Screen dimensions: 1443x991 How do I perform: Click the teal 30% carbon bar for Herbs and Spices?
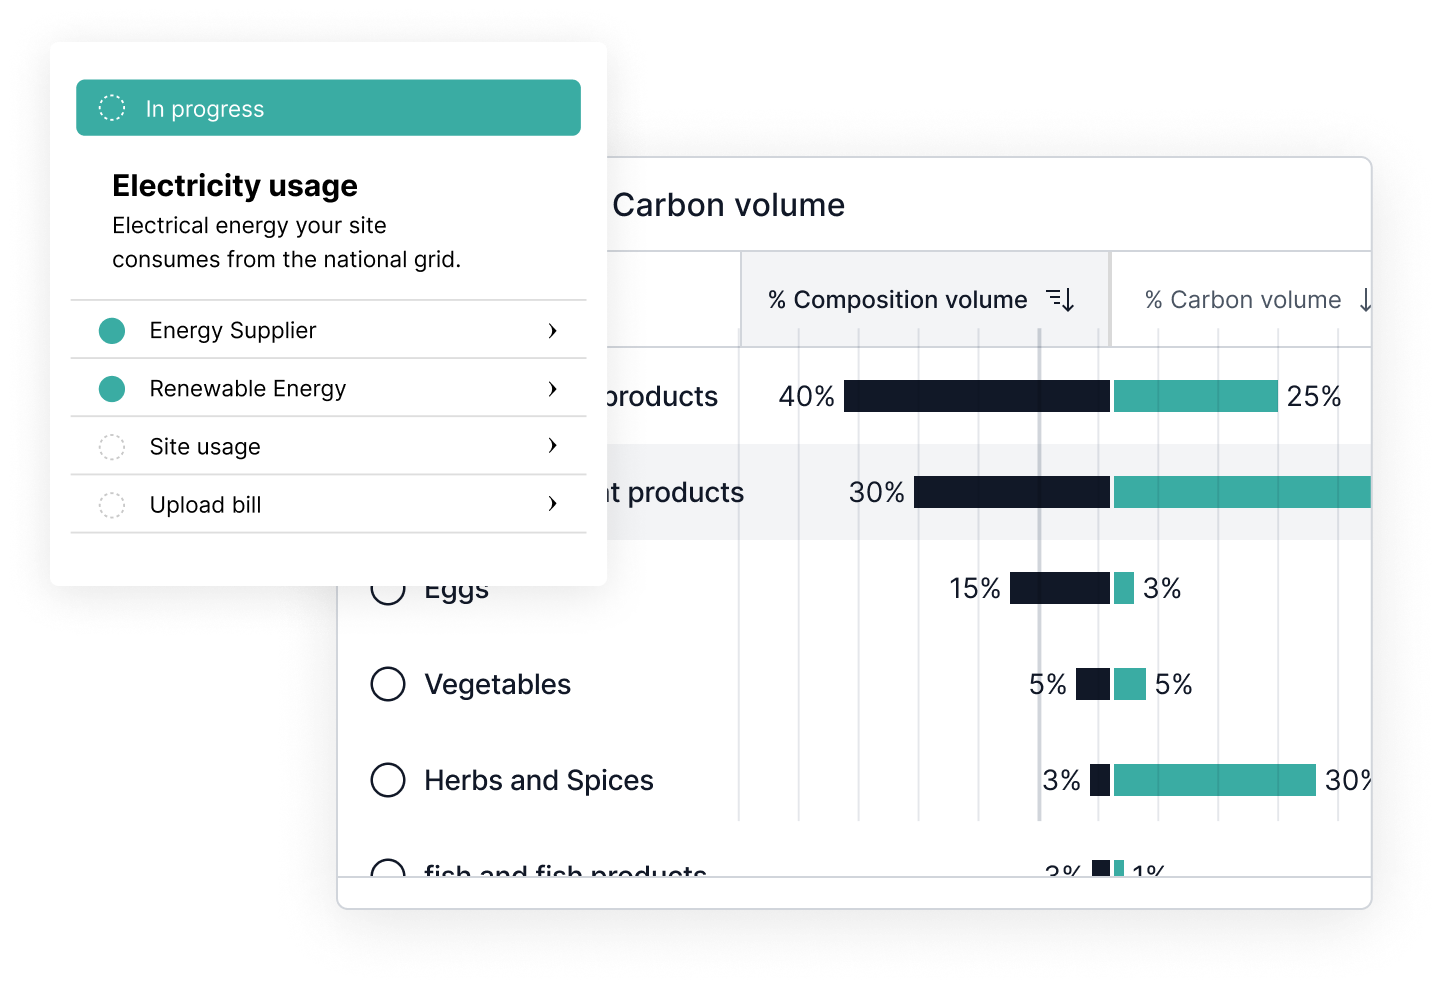[1214, 780]
